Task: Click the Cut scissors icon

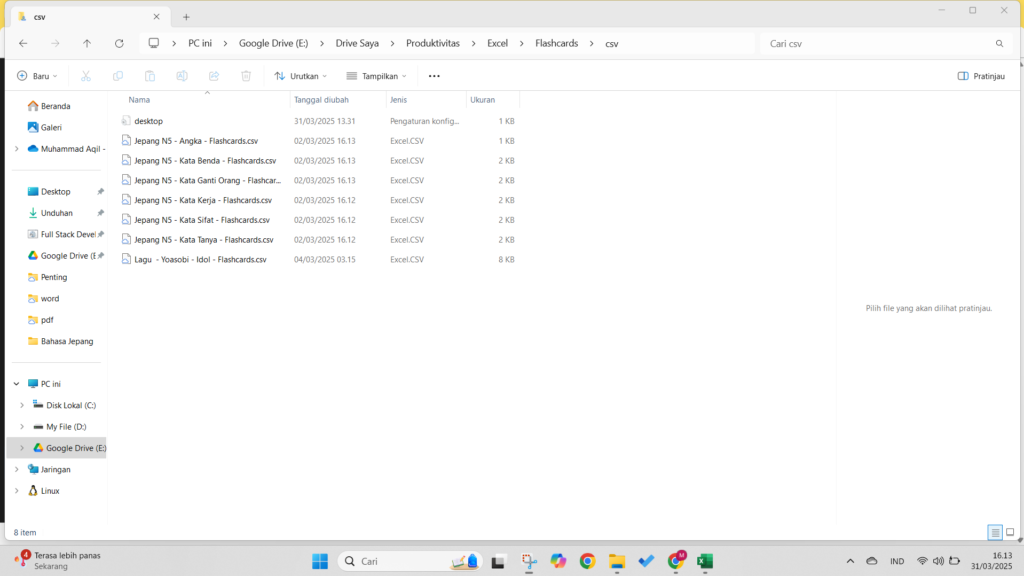Action: point(86,76)
